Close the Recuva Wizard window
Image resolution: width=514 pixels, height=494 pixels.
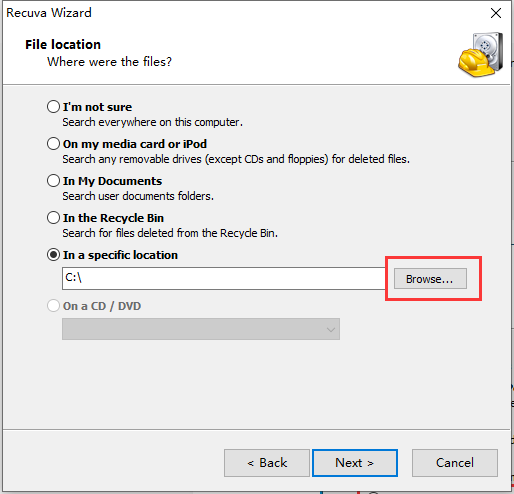[x=496, y=13]
